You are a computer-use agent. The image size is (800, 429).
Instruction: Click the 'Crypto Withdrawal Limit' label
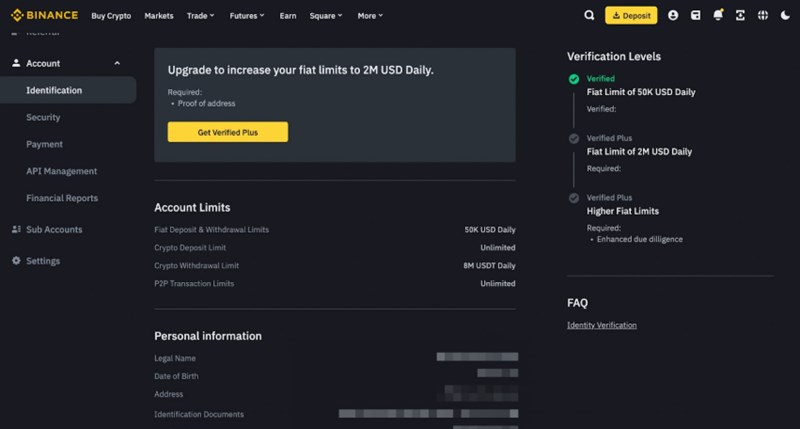tap(196, 266)
